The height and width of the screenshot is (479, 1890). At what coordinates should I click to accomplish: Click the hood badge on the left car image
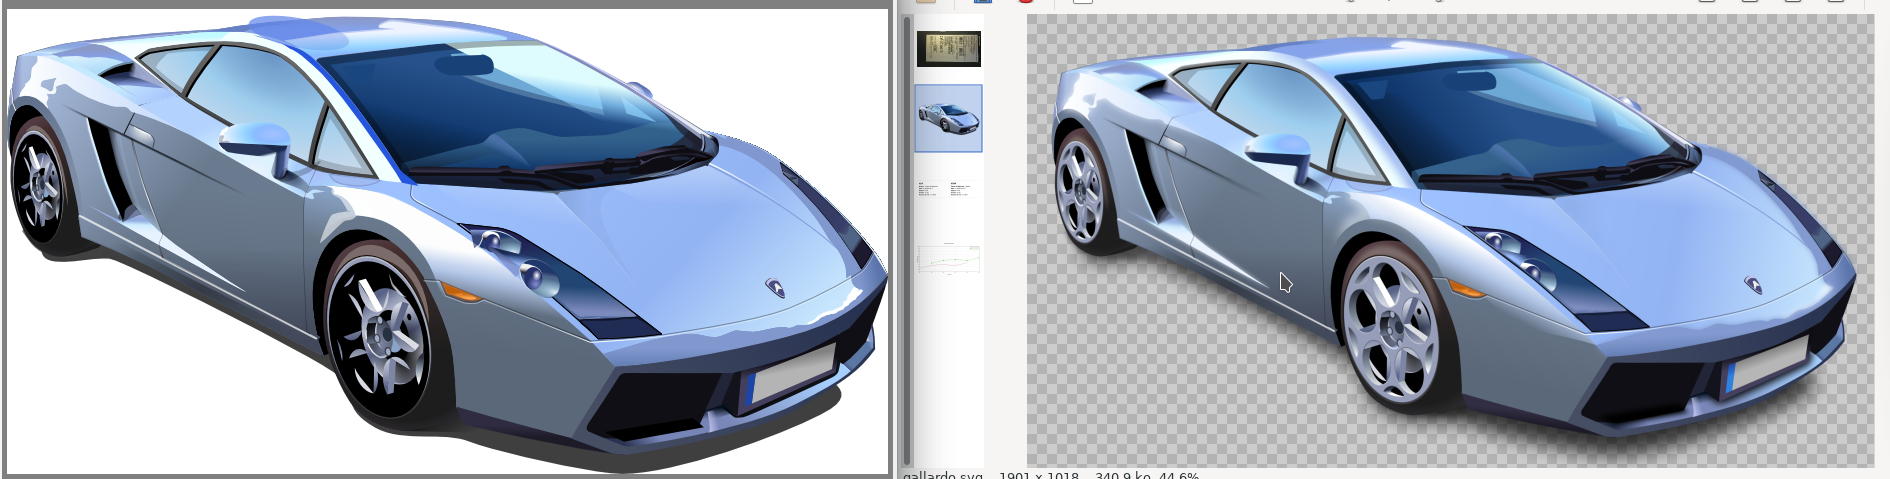(775, 288)
